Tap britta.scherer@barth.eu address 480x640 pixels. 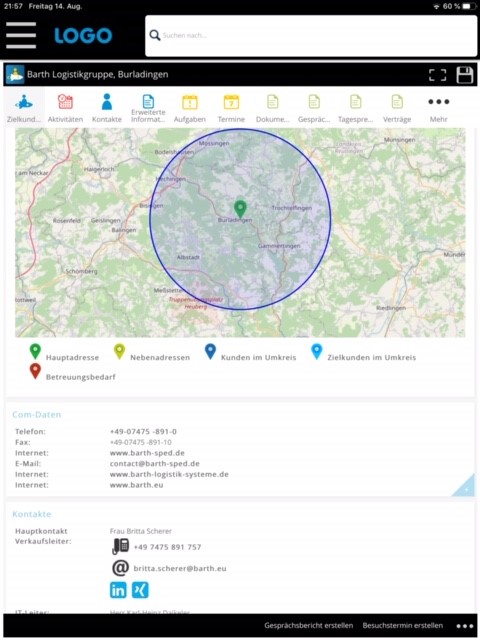pyautogui.click(x=180, y=568)
